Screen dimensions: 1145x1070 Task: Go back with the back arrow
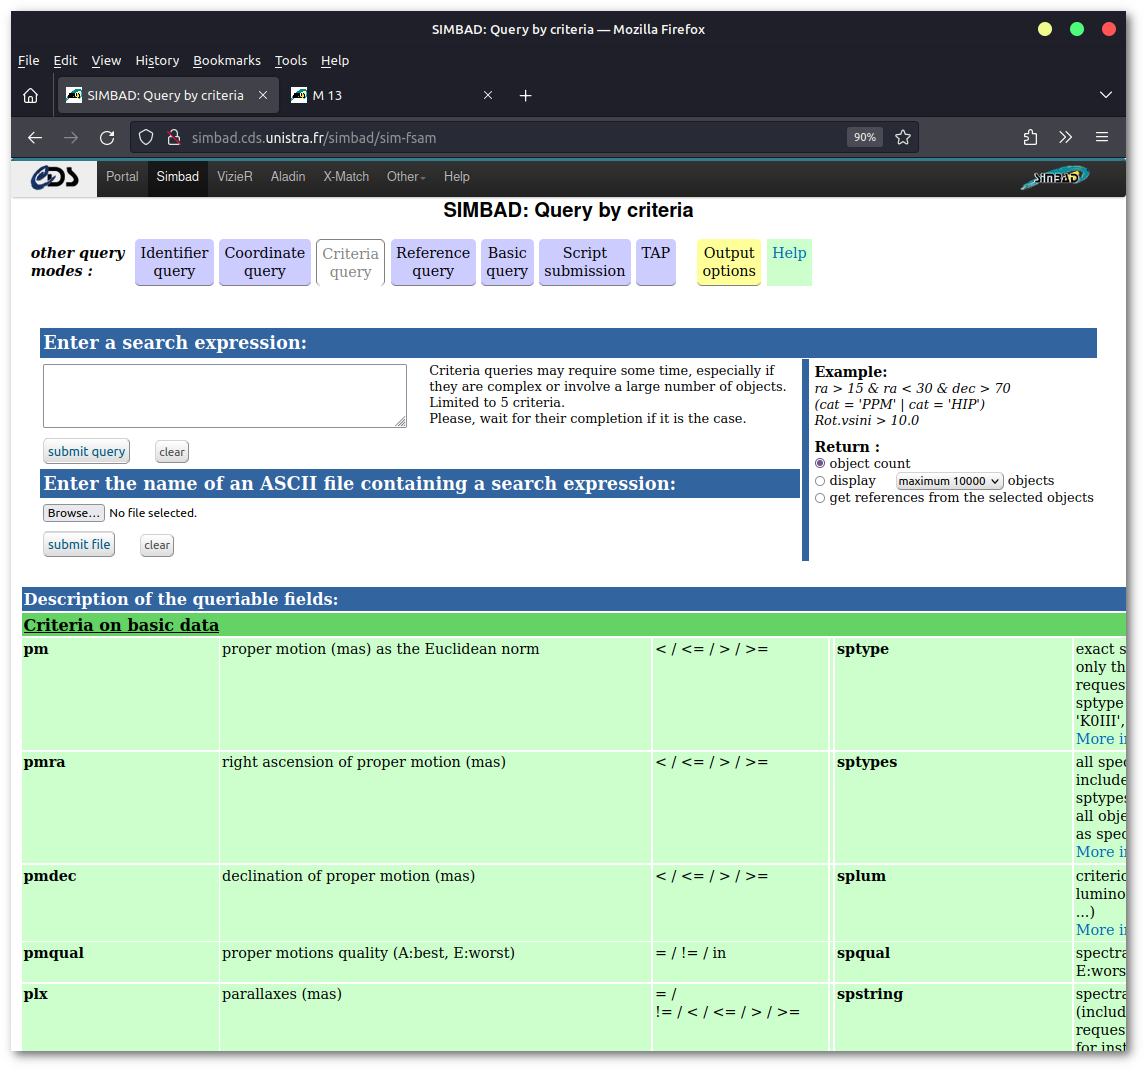pos(35,137)
